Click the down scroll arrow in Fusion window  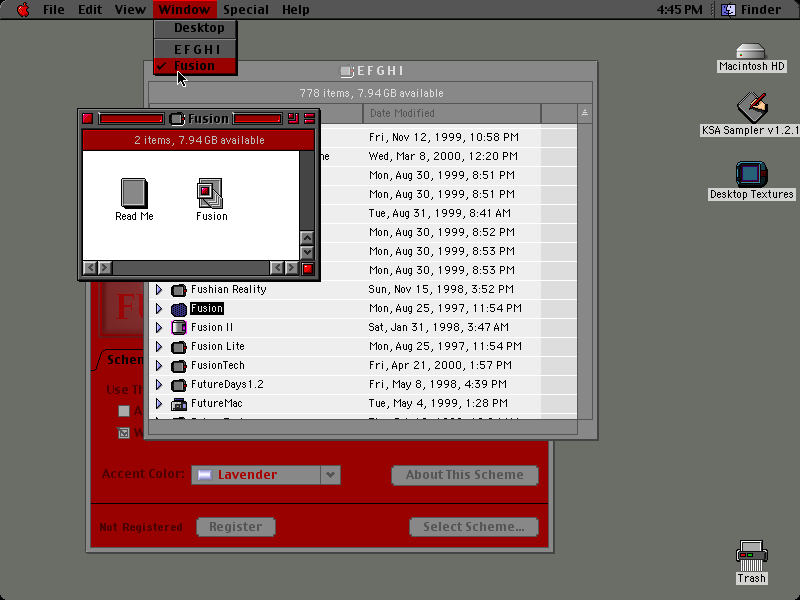tap(307, 252)
